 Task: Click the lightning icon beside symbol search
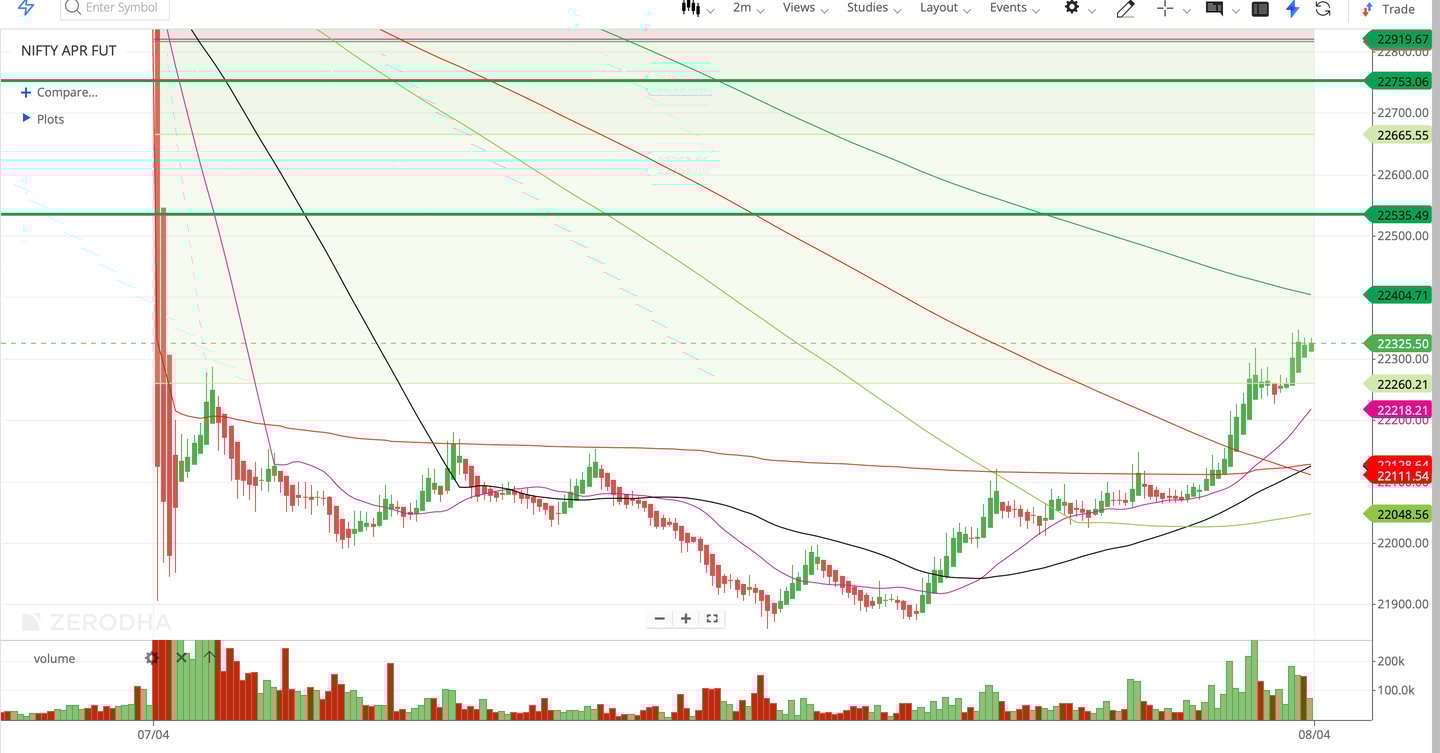tap(27, 9)
